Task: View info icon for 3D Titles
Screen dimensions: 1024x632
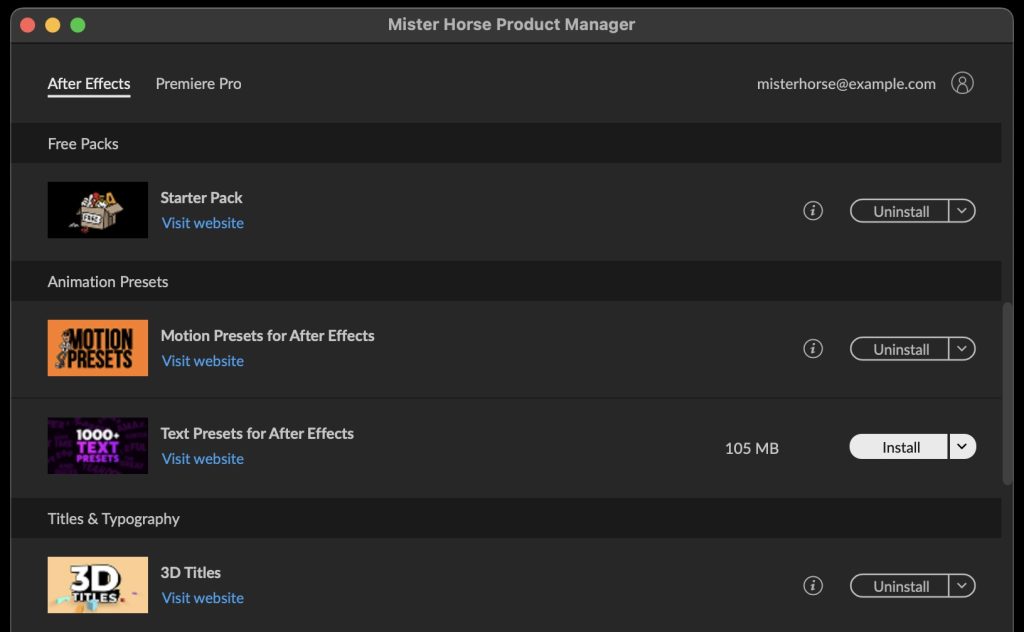Action: pyautogui.click(x=813, y=586)
